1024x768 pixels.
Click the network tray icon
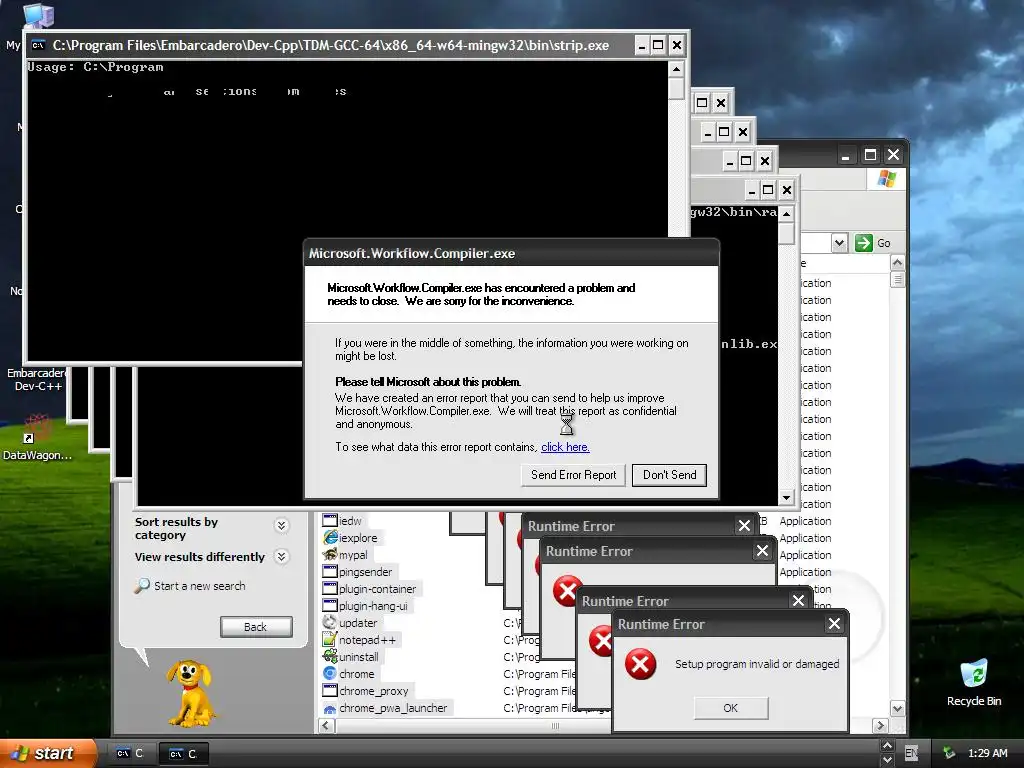(x=949, y=753)
